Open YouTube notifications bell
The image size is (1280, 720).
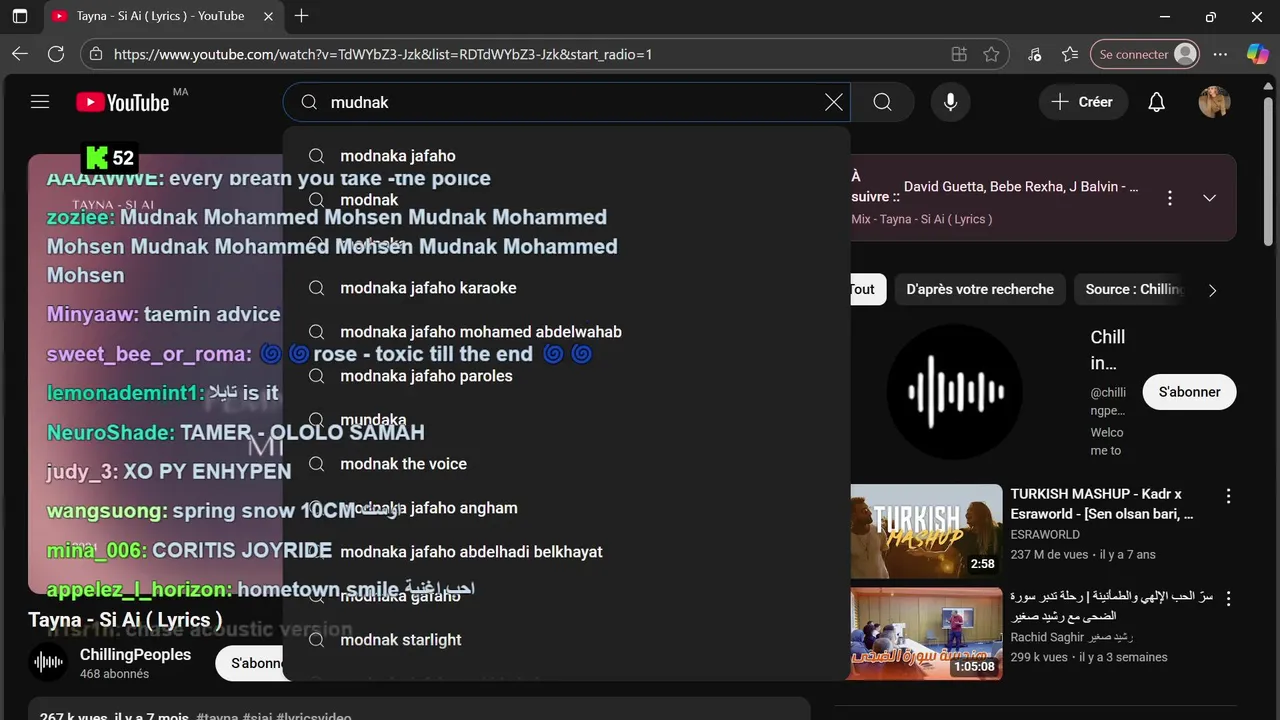point(1156,102)
